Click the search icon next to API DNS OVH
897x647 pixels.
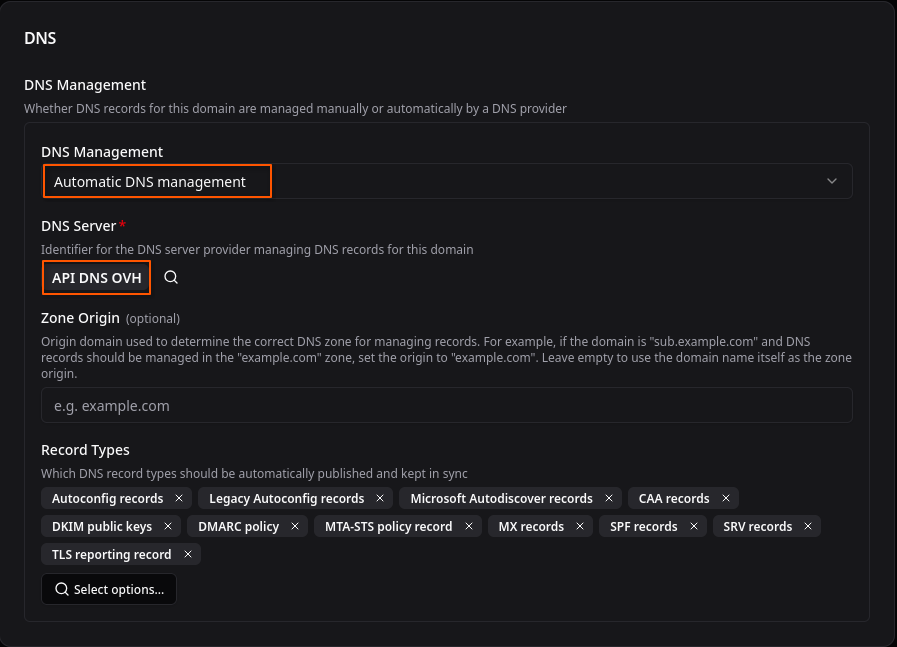pyautogui.click(x=171, y=278)
